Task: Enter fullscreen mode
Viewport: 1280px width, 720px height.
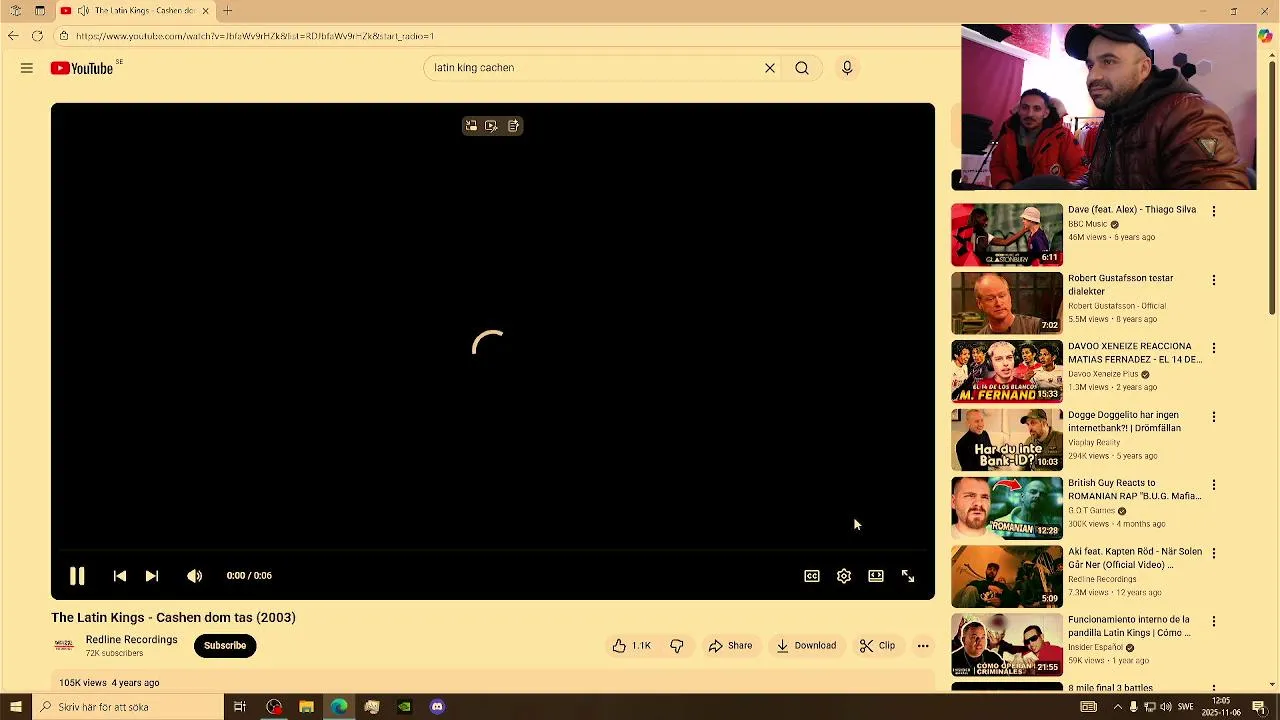Action: (908, 576)
